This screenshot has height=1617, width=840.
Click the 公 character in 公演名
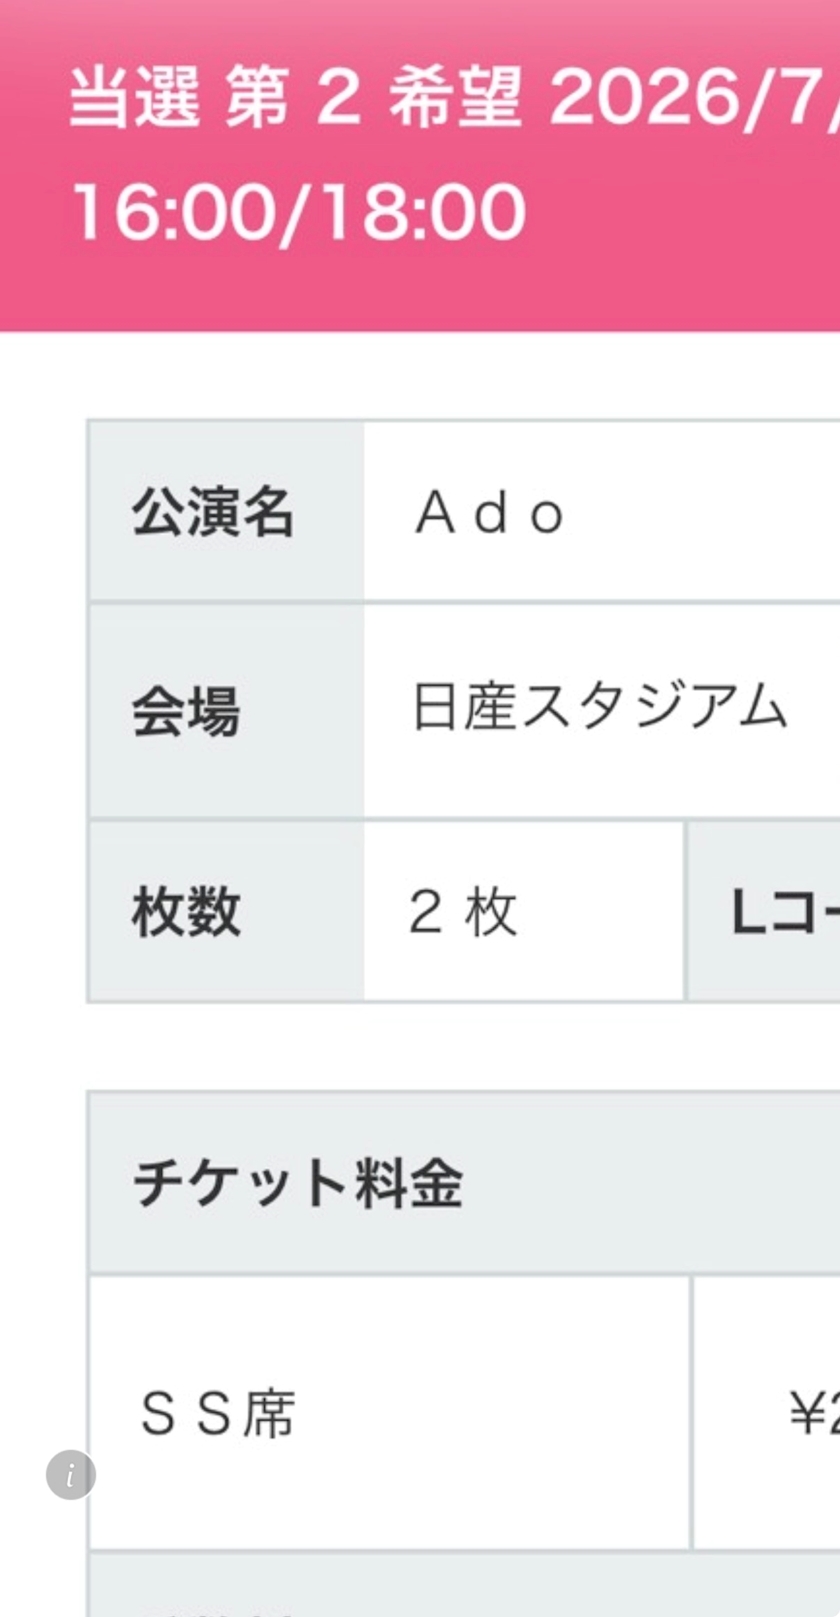(158, 513)
